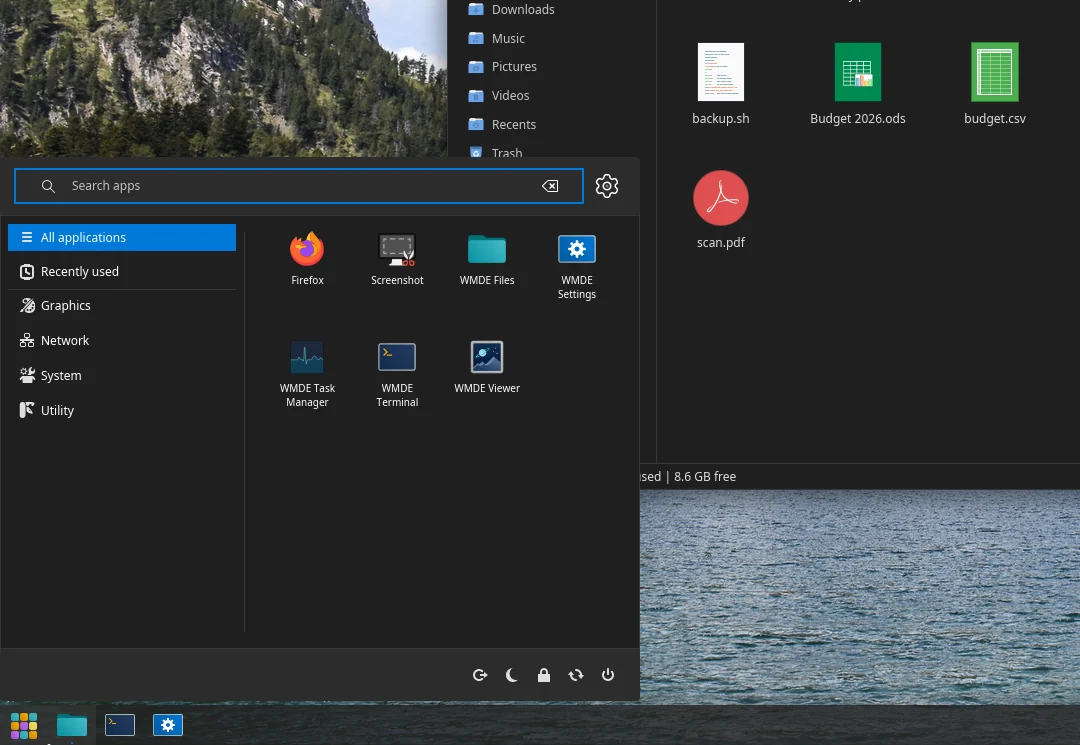The height and width of the screenshot is (745, 1080).
Task: Open the file manager from the taskbar
Action: pos(72,725)
